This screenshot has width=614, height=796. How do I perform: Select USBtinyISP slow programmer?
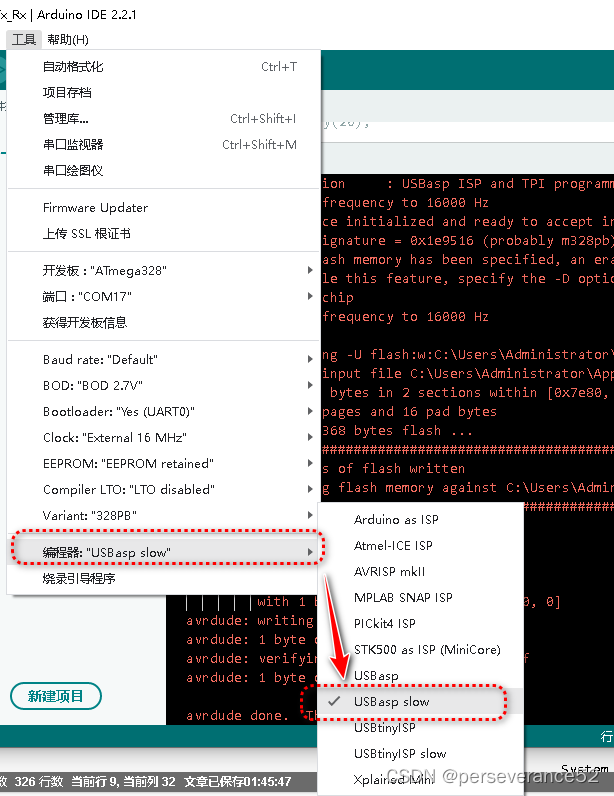pyautogui.click(x=421, y=753)
